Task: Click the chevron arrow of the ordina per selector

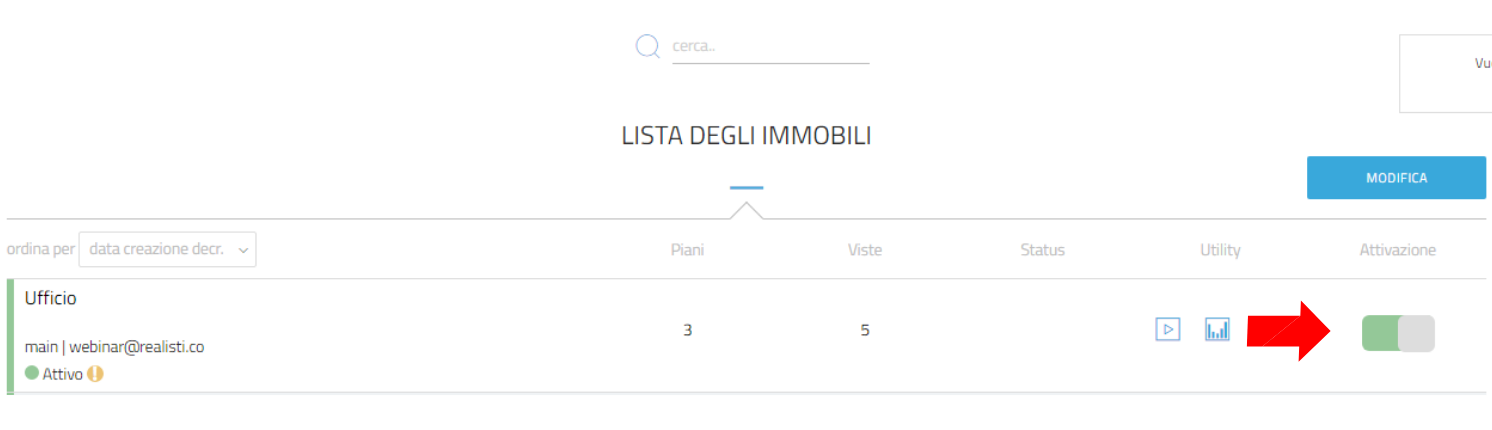Action: click(x=243, y=251)
